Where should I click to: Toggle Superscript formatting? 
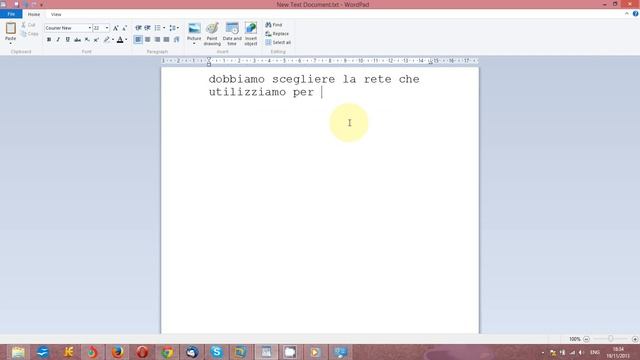click(96, 40)
